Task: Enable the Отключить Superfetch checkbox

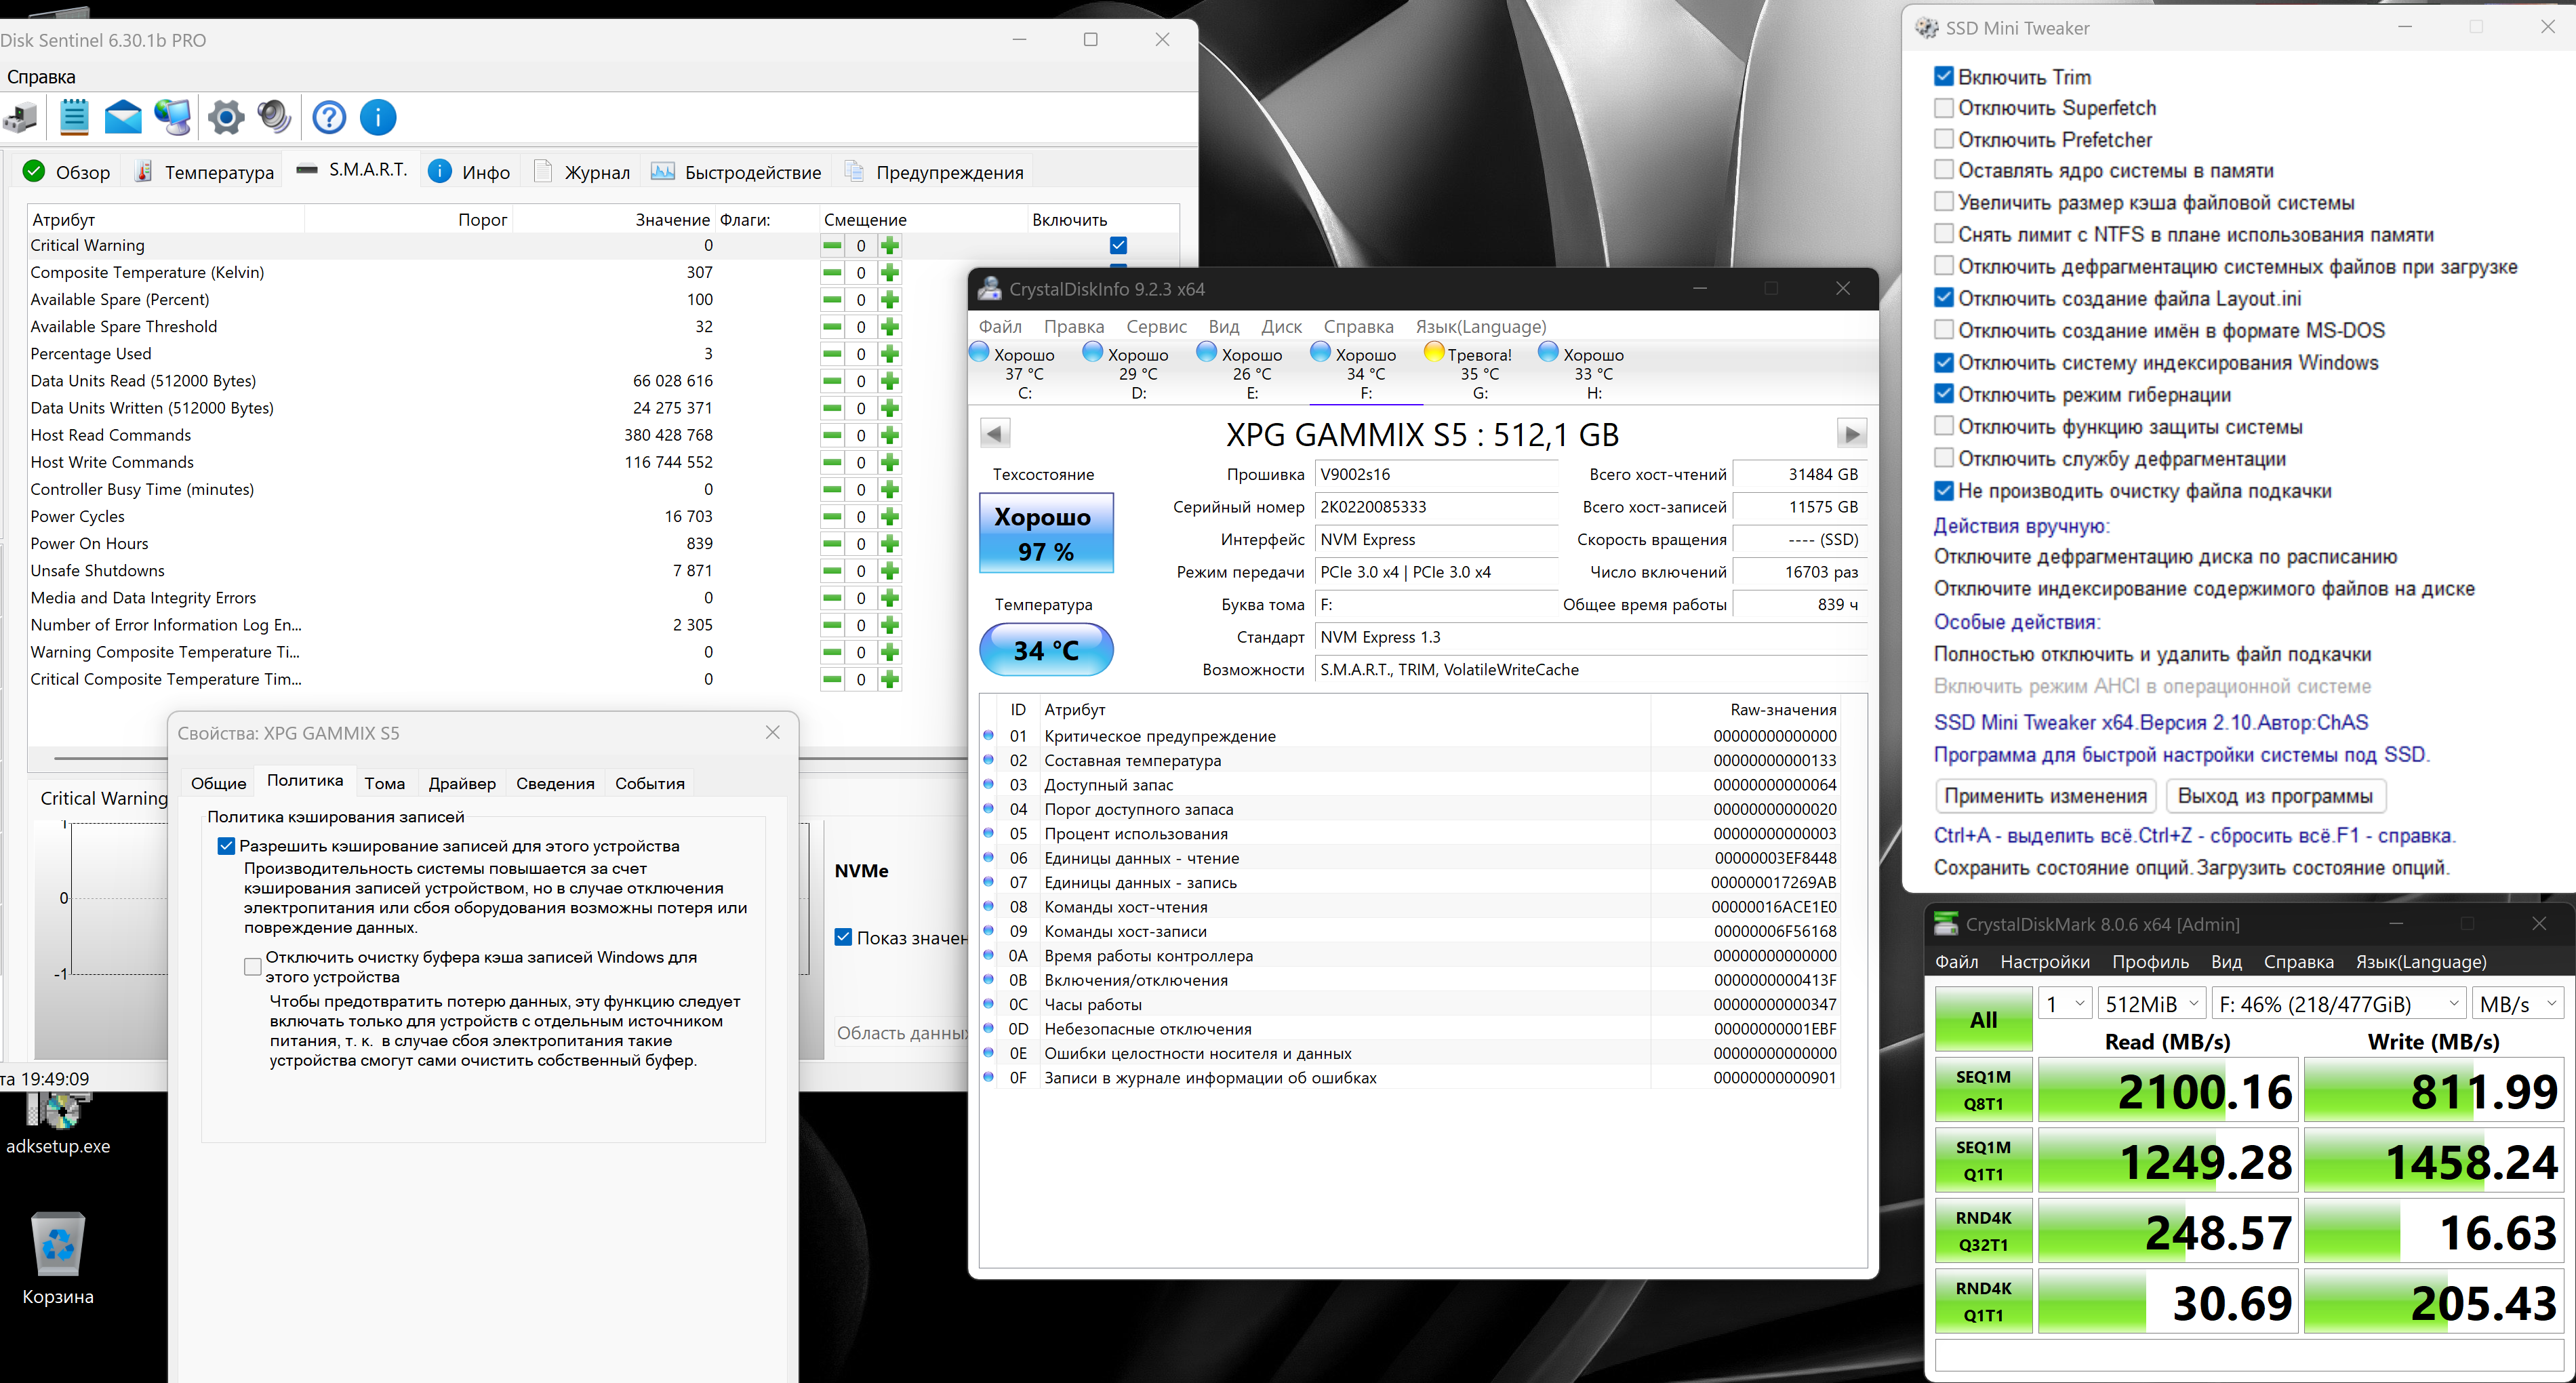Action: tap(1943, 108)
